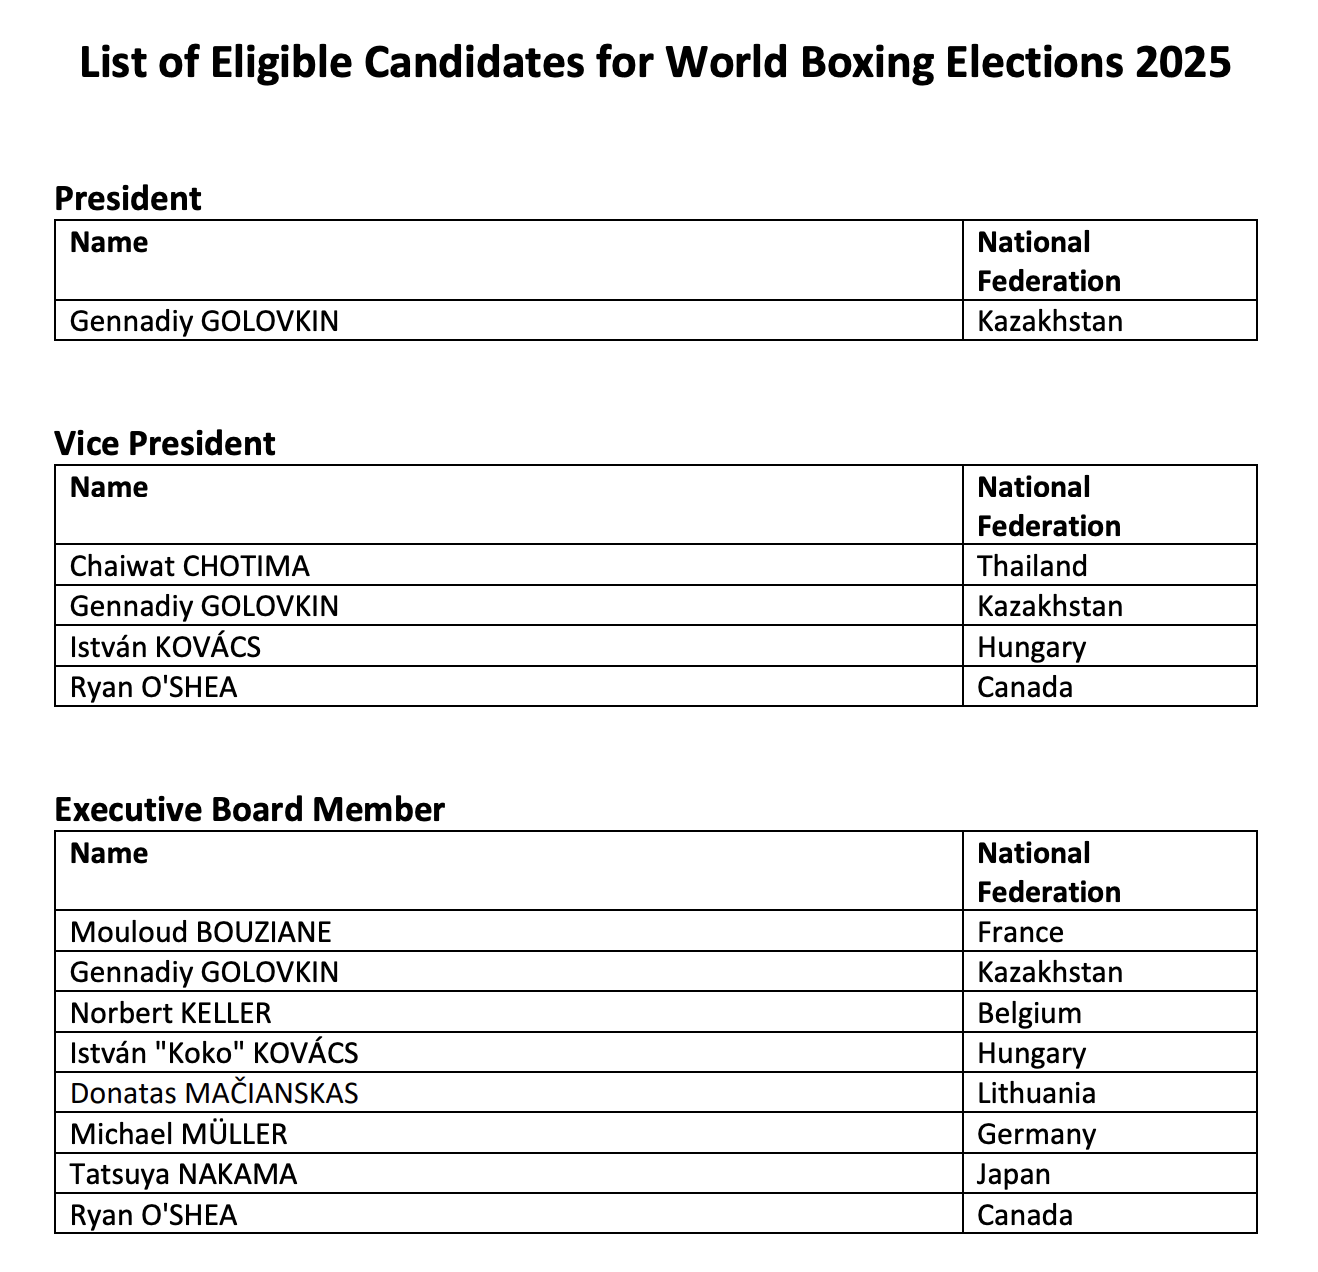
Task: Select the Donatas MAČIANSKAS name cell
Action: coord(214,1093)
